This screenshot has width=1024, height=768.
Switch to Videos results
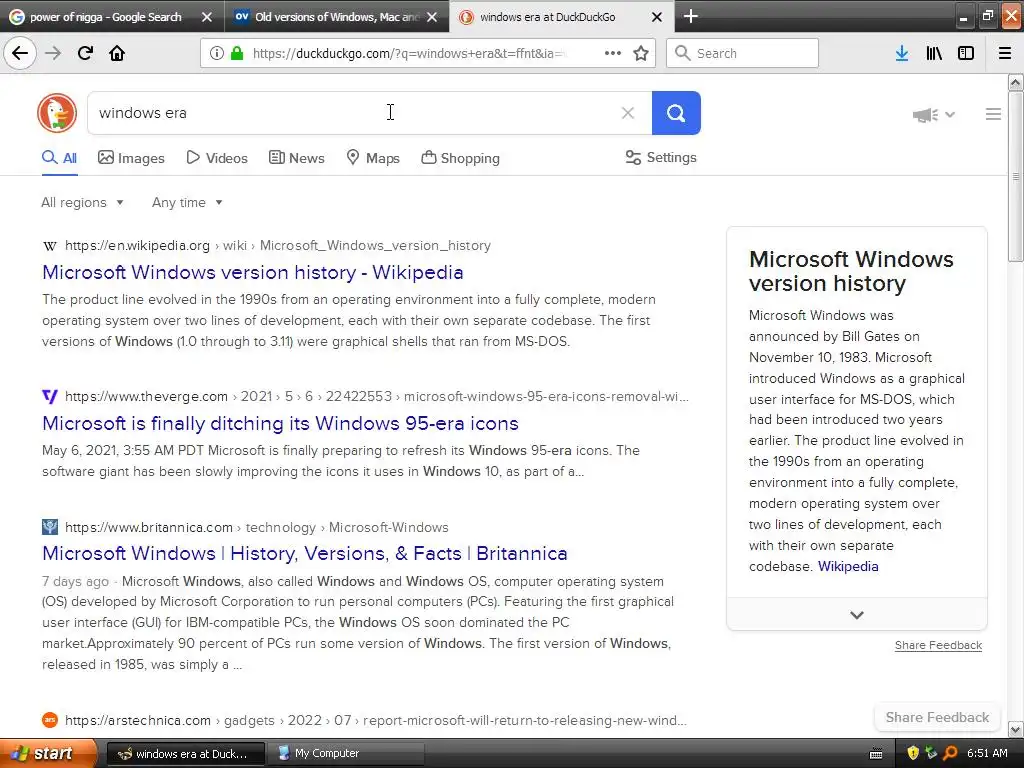(217, 158)
